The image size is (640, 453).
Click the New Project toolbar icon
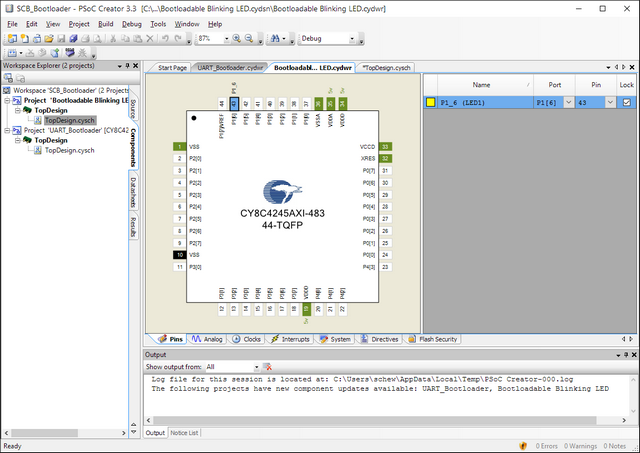12,38
